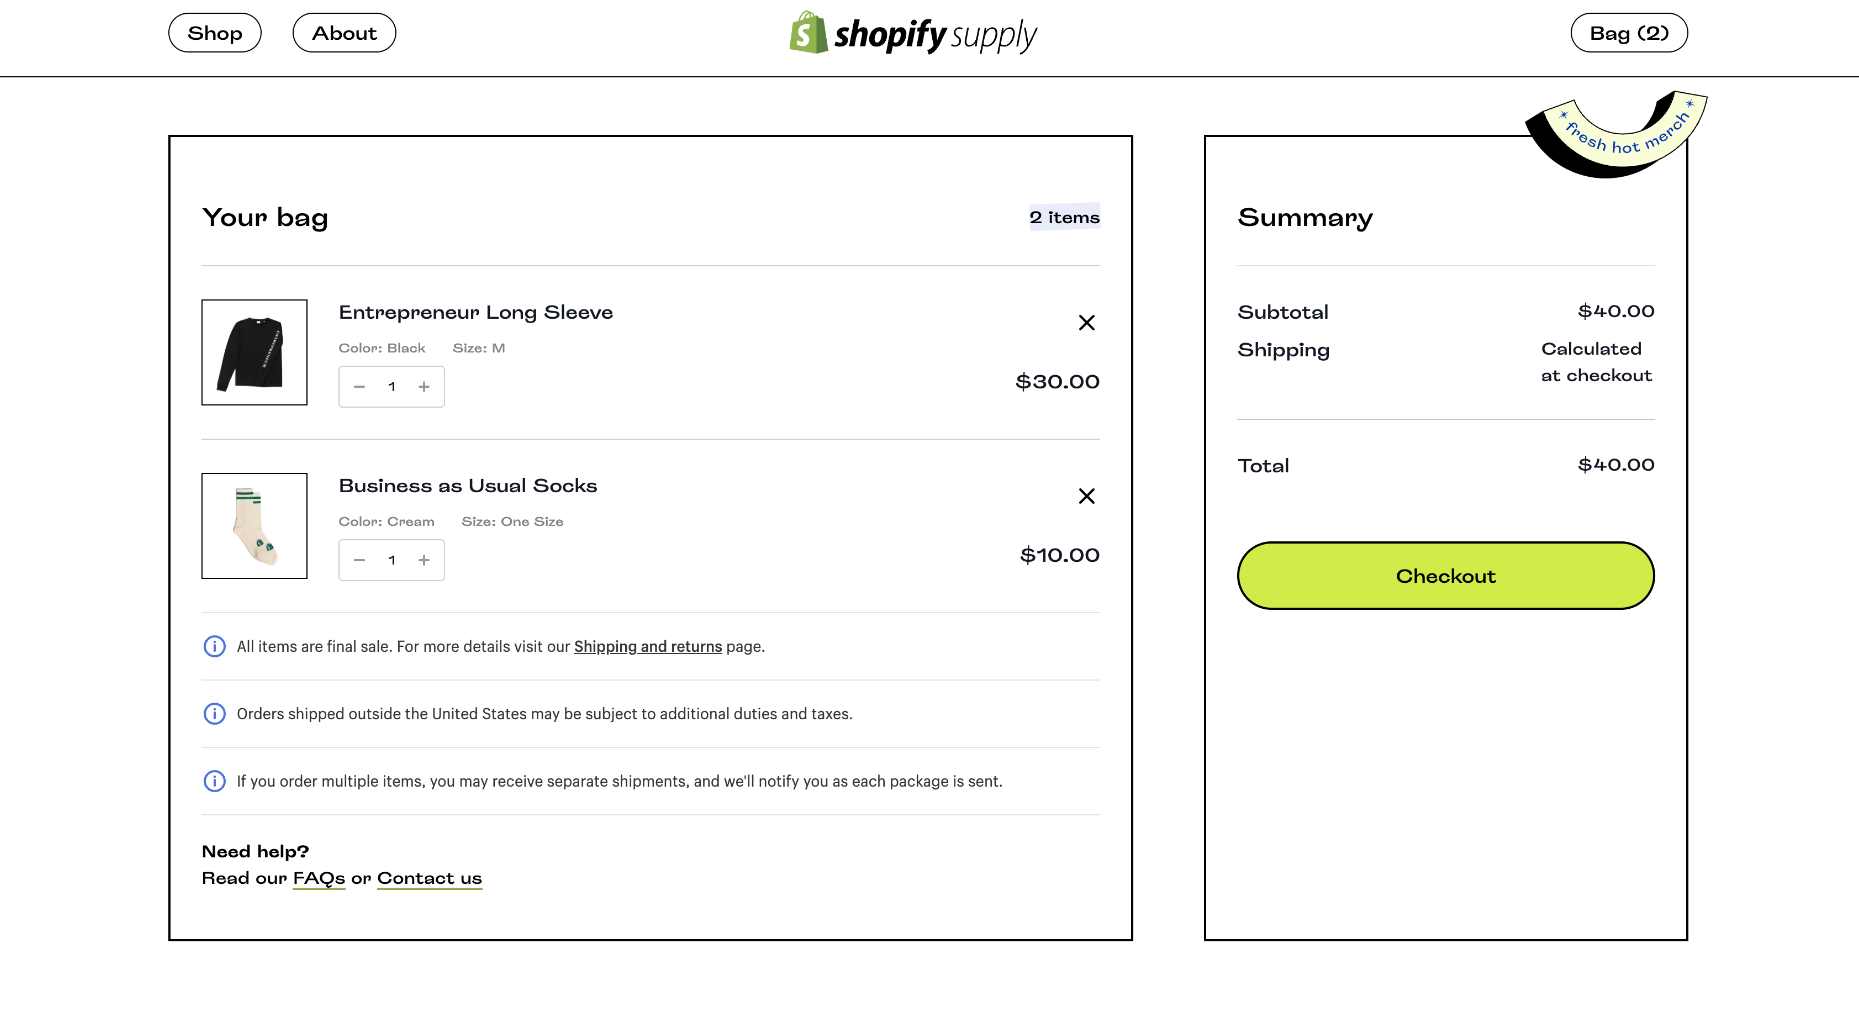Click the Entrepreneur Long Sleeve product thumbnail
The image size is (1859, 1012).
point(254,352)
